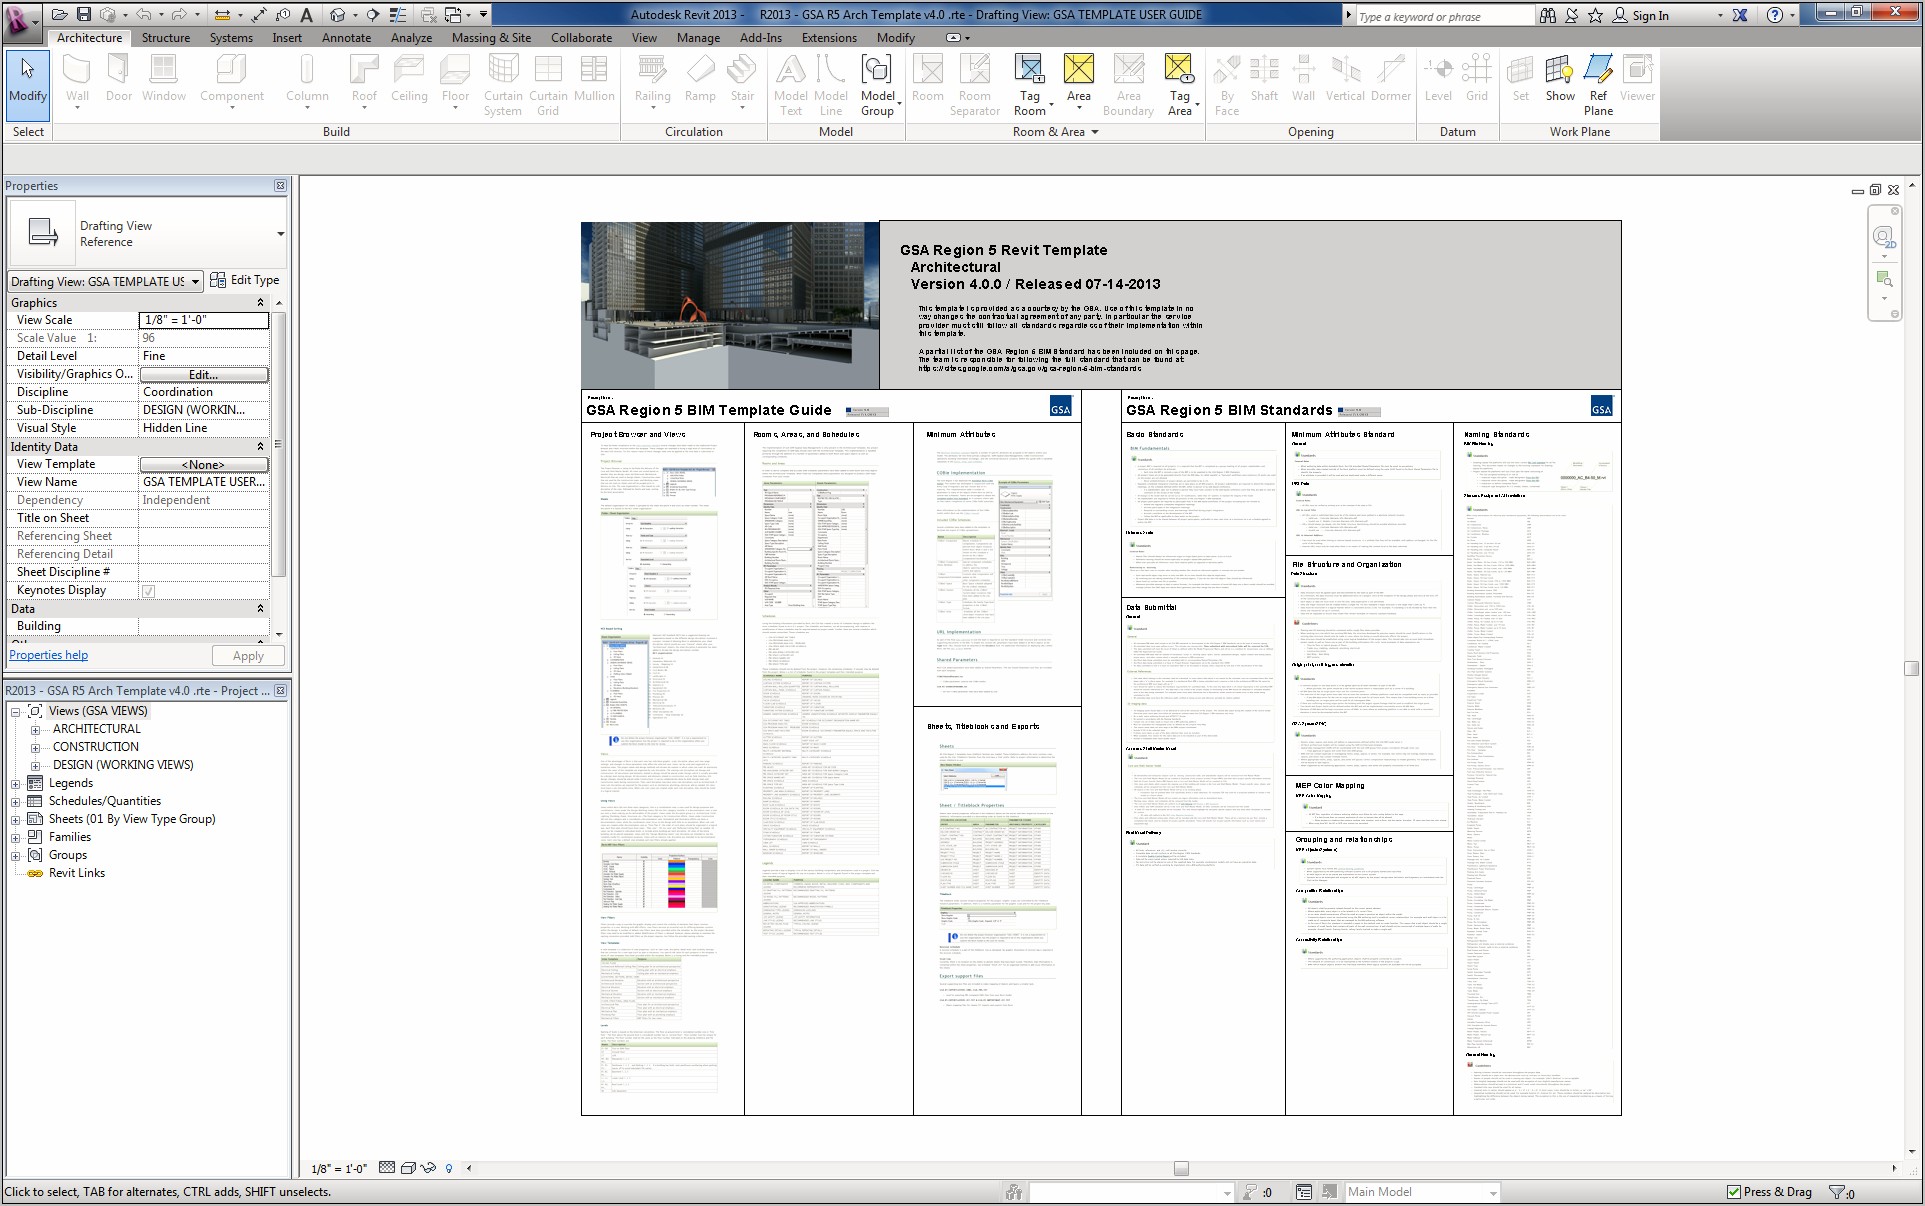Click the Edit Type button
The image size is (1925, 1206).
245,281
